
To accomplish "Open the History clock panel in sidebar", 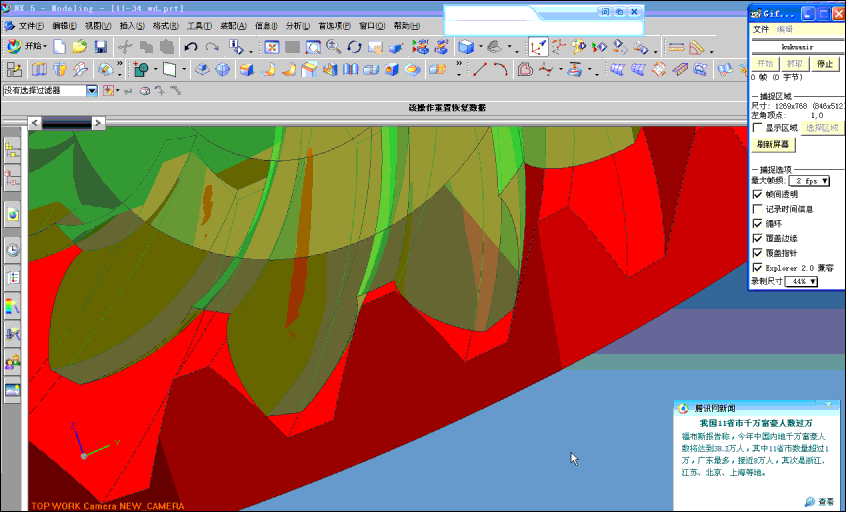I will pos(12,250).
